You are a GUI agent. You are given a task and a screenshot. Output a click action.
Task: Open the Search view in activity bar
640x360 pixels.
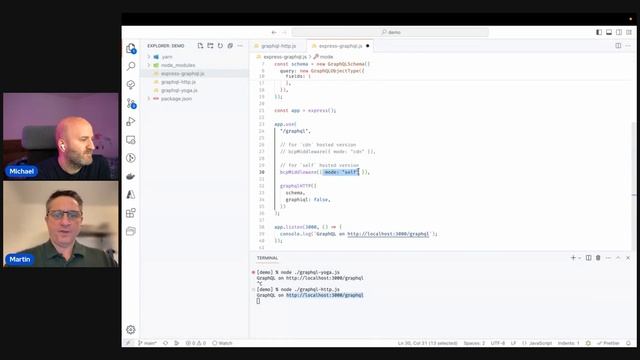(131, 66)
